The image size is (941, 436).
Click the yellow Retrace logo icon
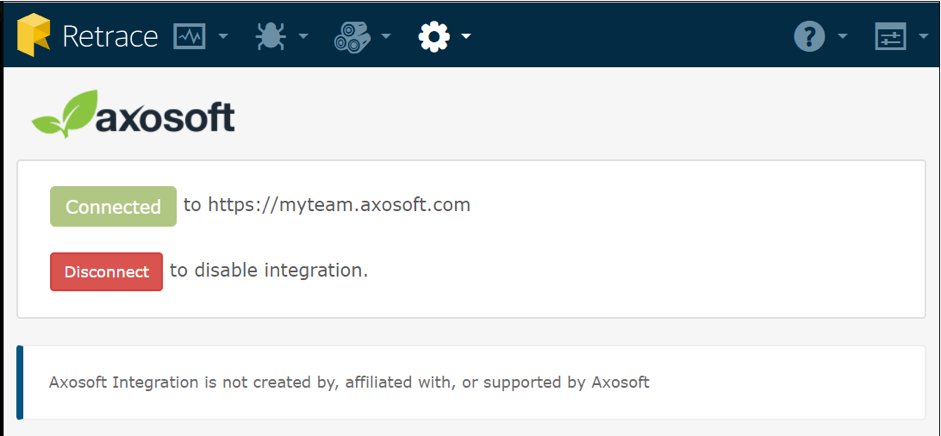(x=34, y=35)
